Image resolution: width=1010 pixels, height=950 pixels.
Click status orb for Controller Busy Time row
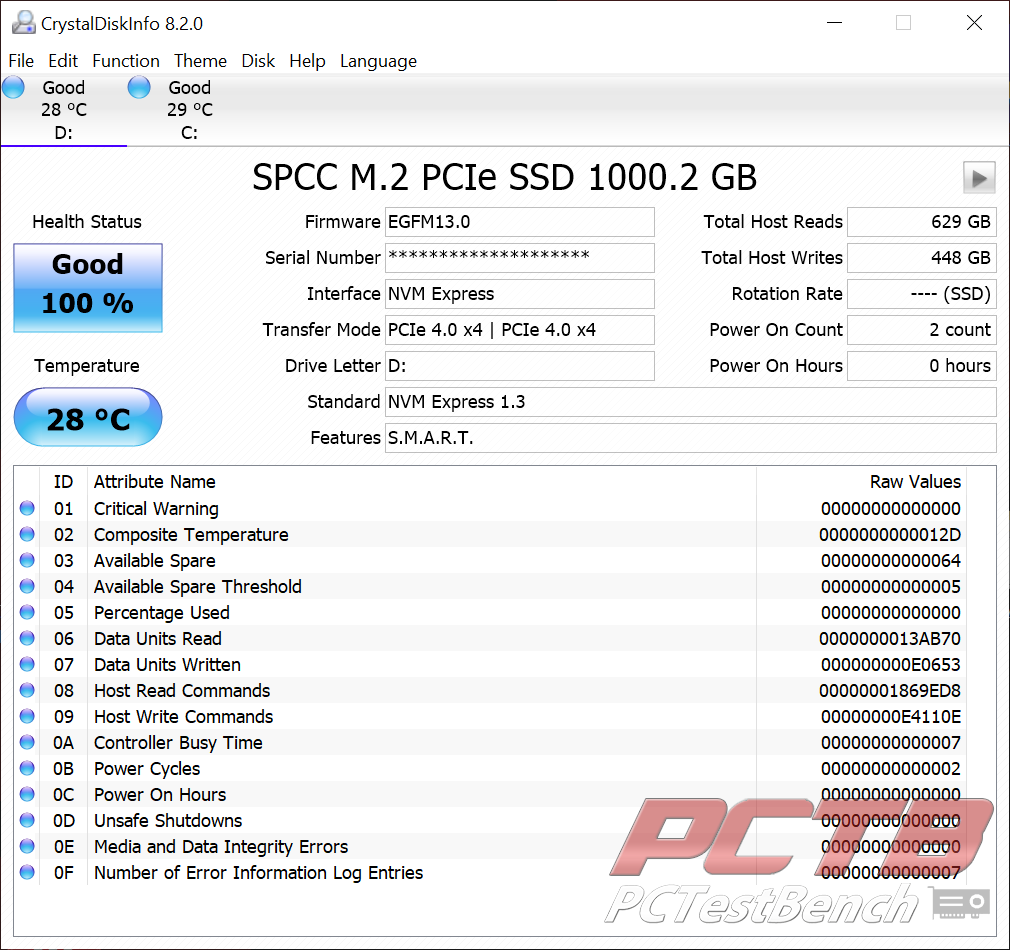27,742
